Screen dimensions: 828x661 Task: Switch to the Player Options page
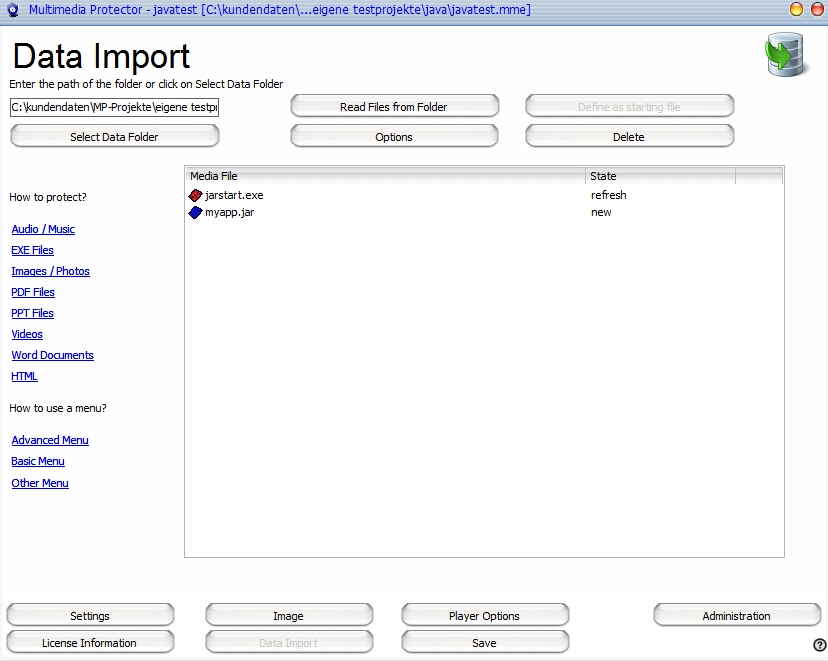click(484, 616)
